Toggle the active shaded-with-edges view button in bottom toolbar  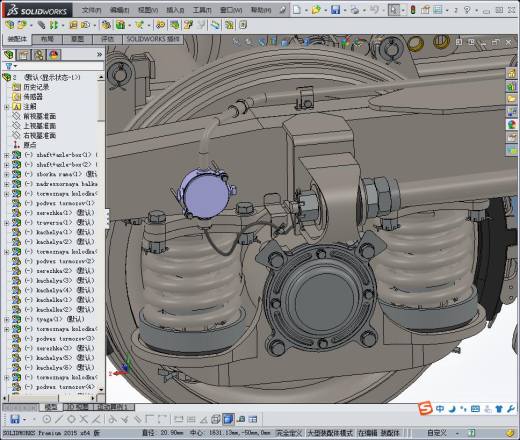point(228,419)
